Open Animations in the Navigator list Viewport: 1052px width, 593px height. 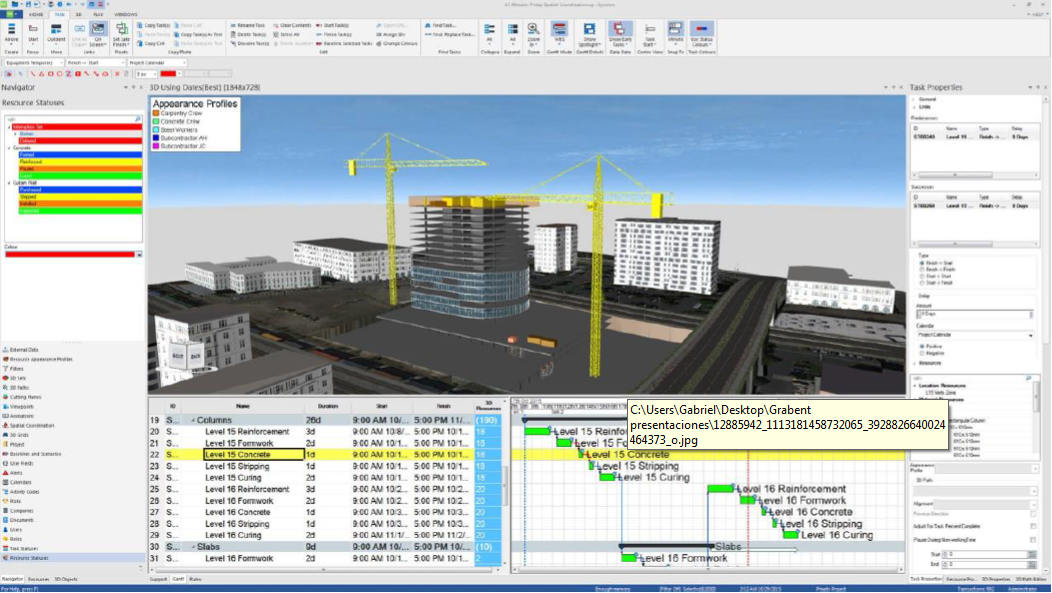[23, 417]
